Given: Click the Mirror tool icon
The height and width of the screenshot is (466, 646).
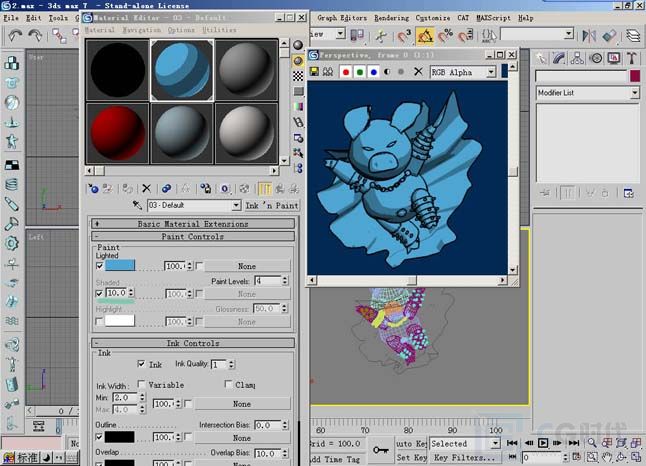Looking at the screenshot, I should (x=589, y=35).
